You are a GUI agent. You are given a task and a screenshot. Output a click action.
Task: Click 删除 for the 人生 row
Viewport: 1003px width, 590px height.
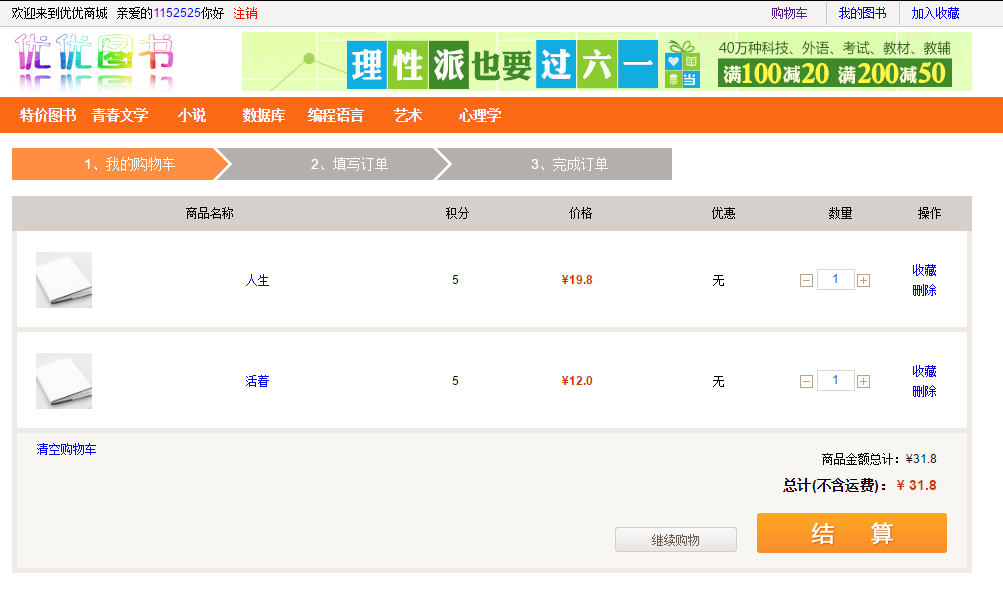point(924,291)
